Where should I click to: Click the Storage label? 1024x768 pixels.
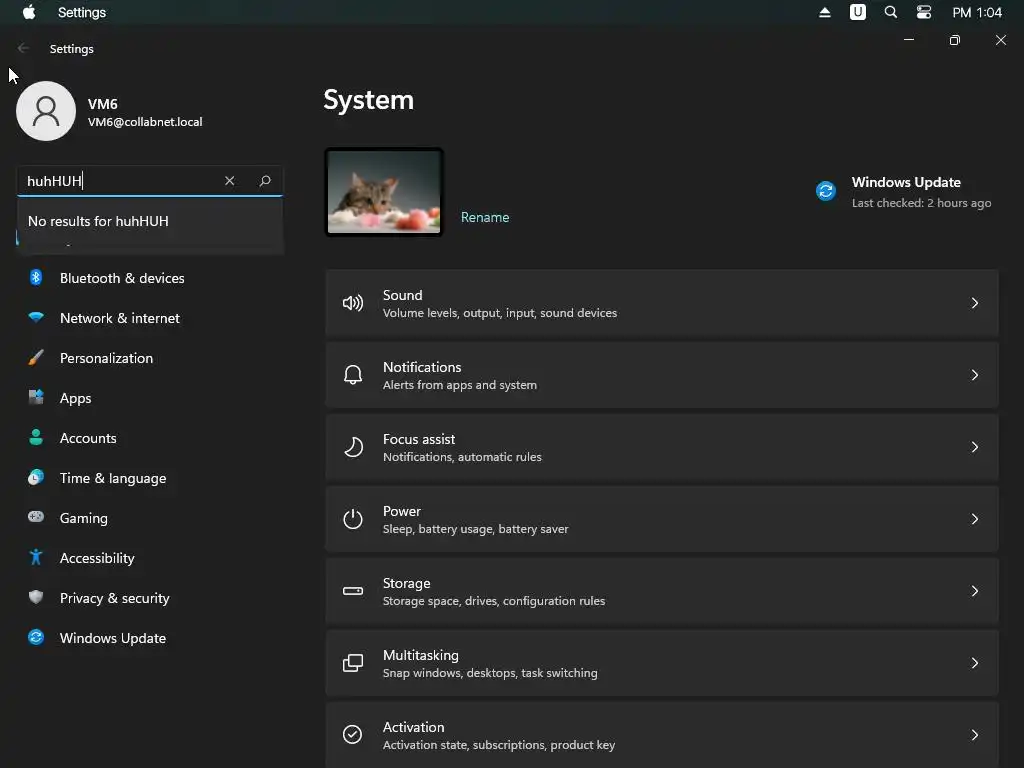point(406,583)
